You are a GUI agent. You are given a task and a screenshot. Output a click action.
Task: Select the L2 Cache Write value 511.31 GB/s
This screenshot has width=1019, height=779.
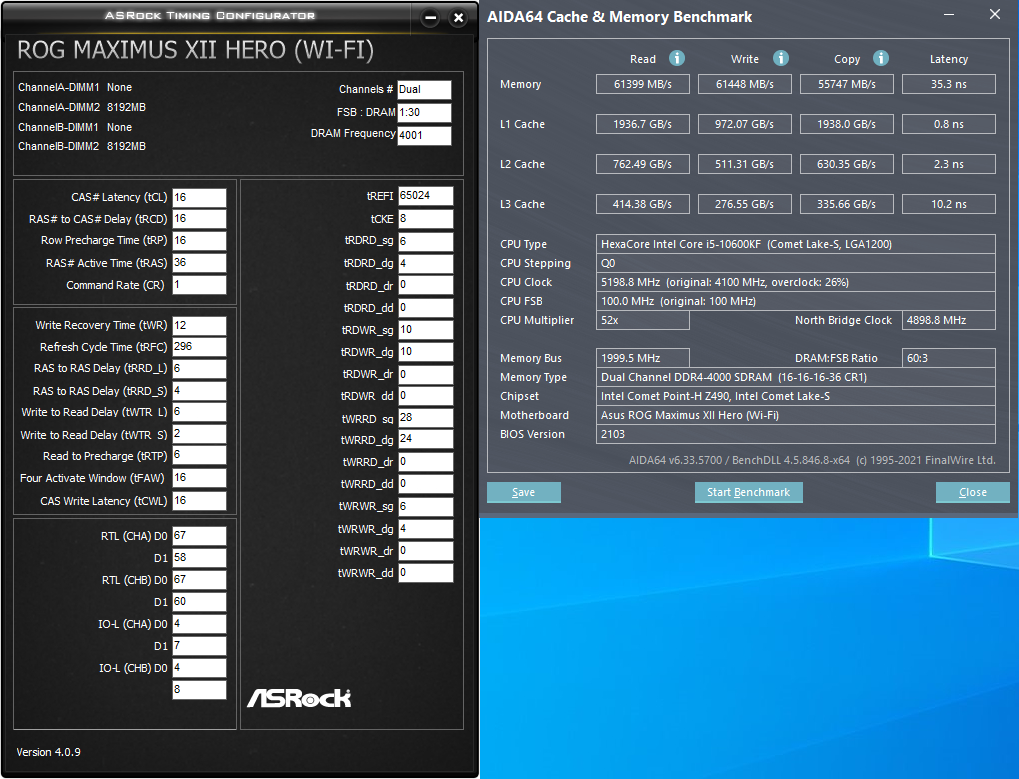tap(745, 164)
